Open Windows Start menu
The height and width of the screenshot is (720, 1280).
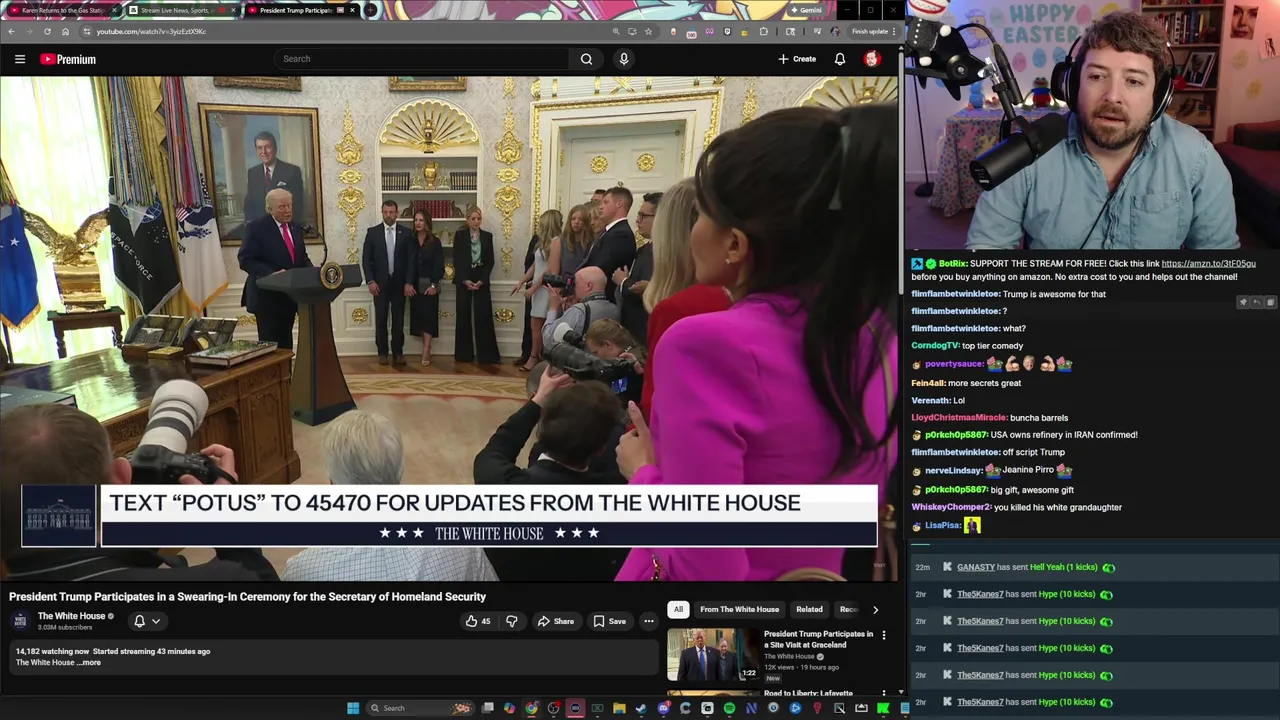(x=353, y=708)
